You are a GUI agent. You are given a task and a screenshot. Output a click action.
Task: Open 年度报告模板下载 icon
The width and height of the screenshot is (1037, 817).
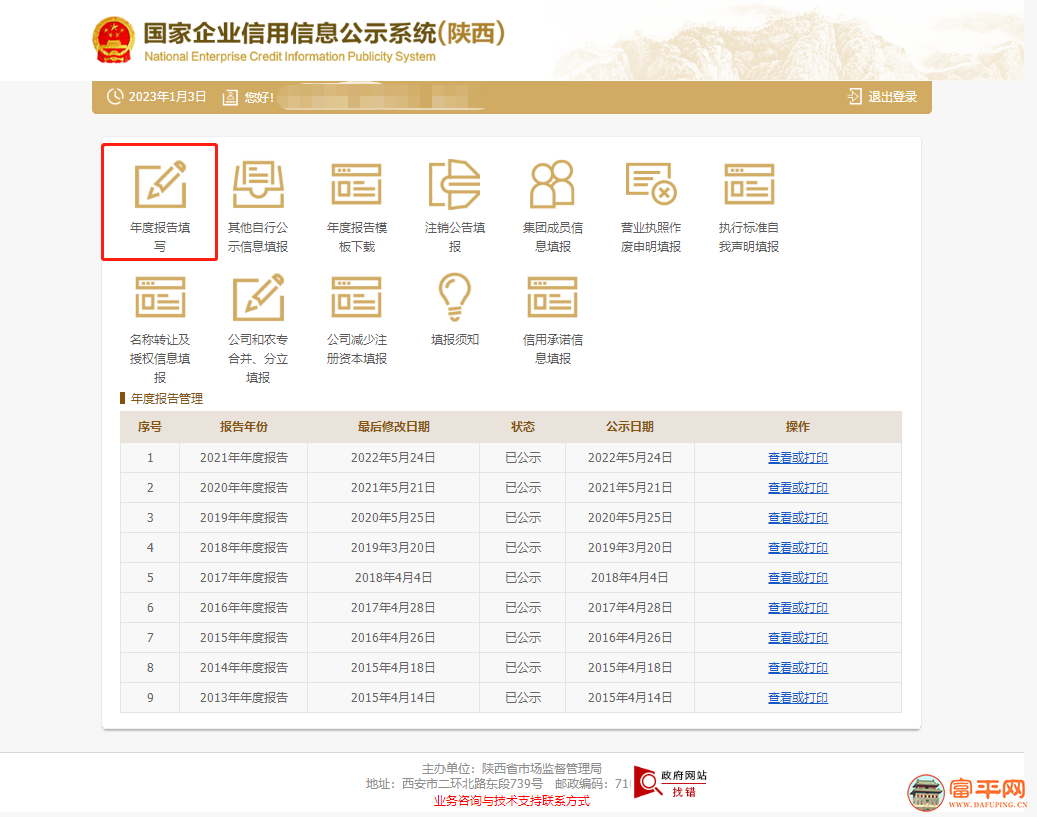pos(356,185)
